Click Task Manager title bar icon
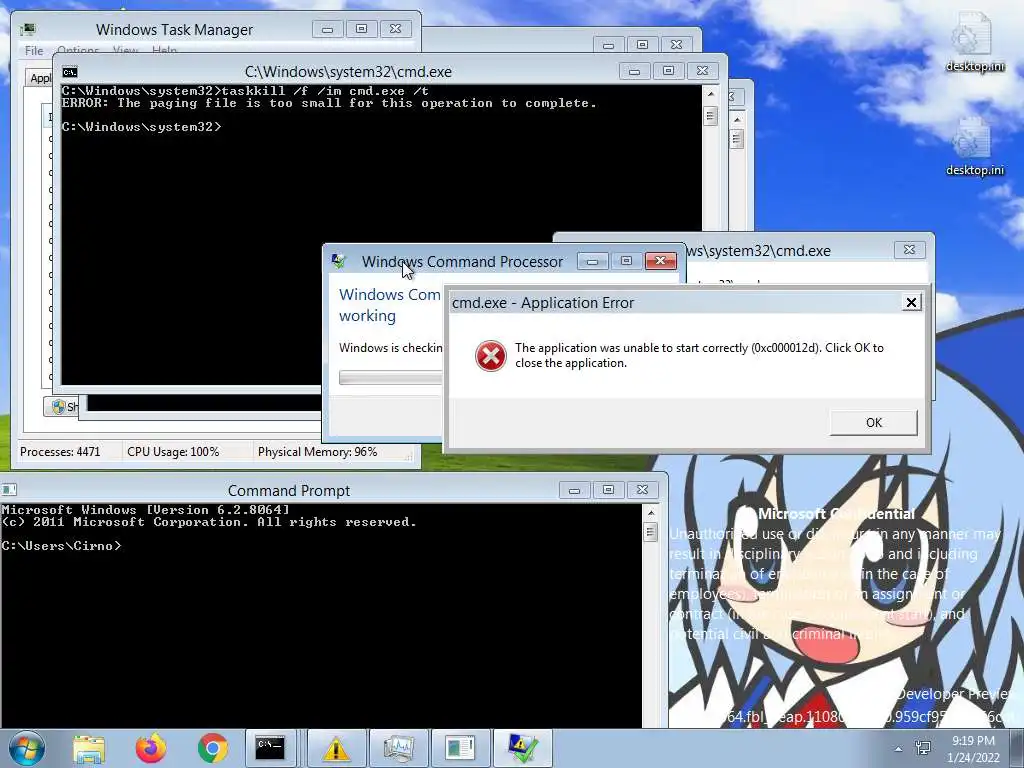The height and width of the screenshot is (768, 1024). tap(27, 29)
